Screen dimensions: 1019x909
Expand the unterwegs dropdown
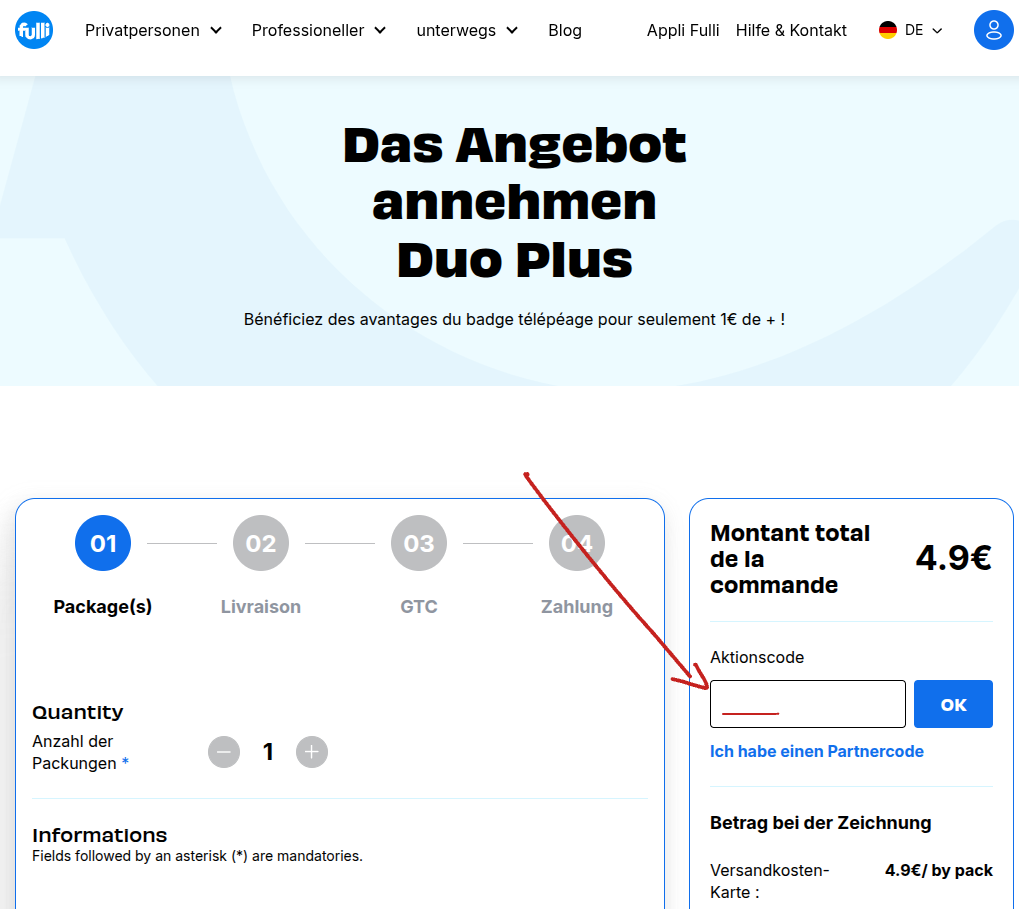coord(466,30)
